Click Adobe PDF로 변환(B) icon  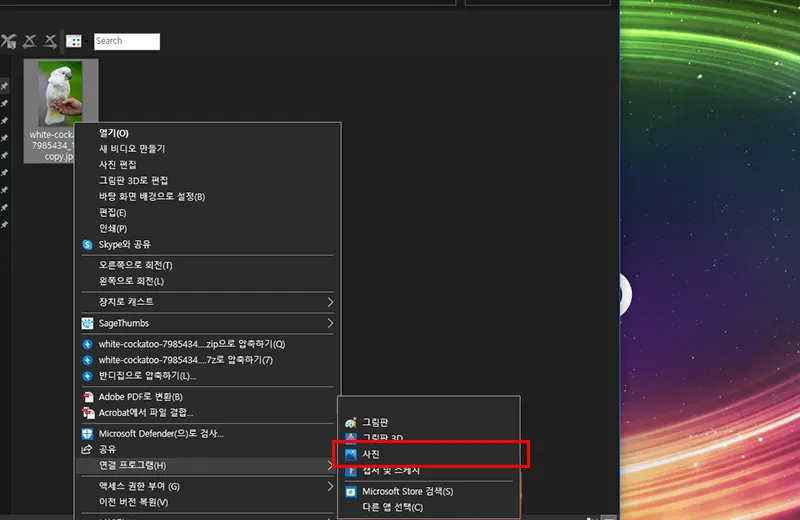point(88,397)
